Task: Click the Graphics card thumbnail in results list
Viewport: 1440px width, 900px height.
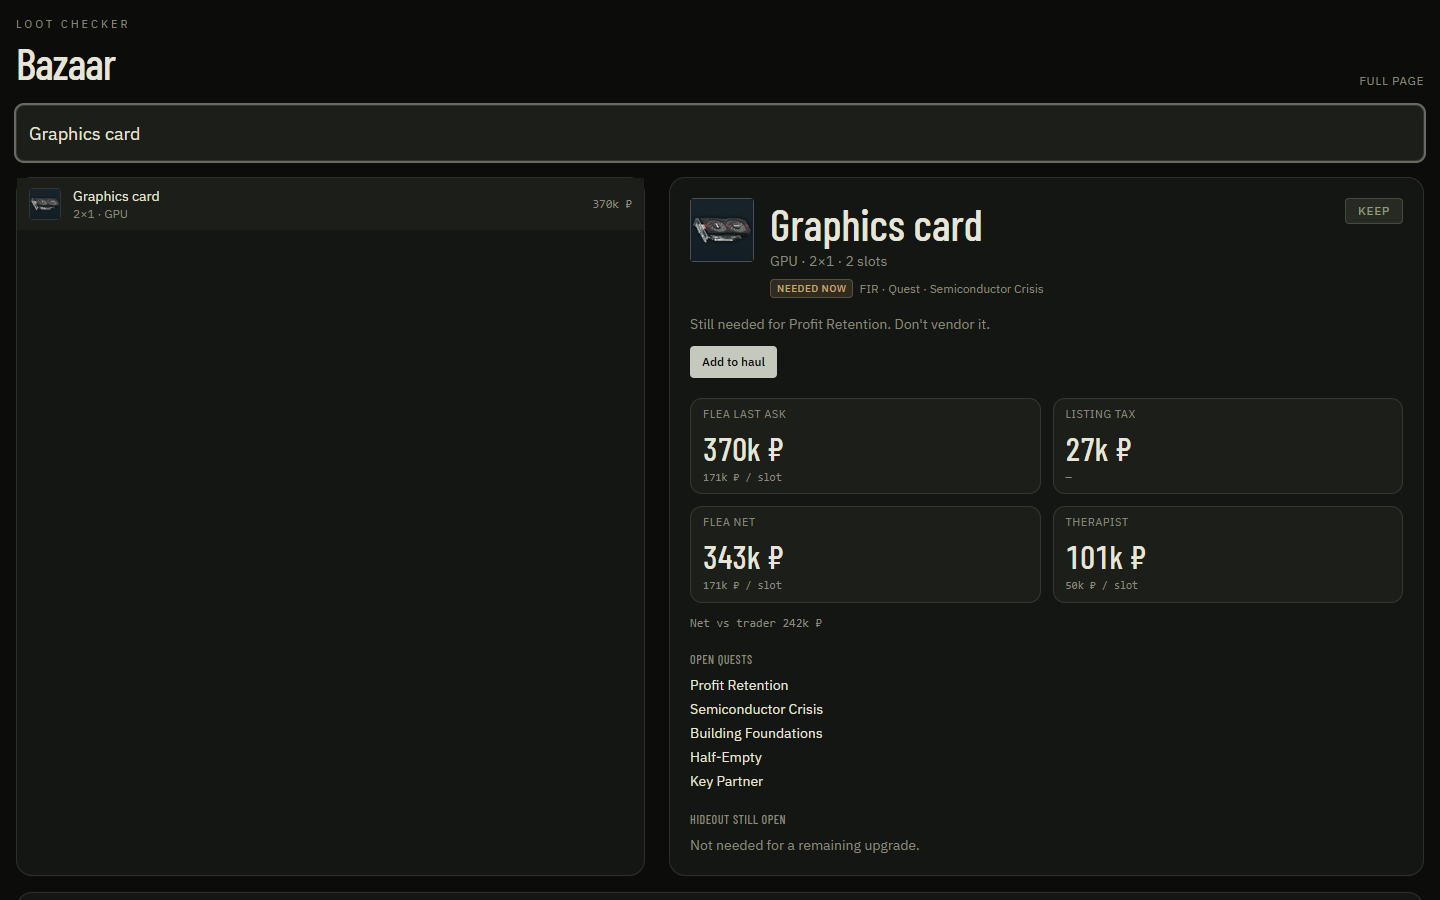Action: pyautogui.click(x=45, y=204)
